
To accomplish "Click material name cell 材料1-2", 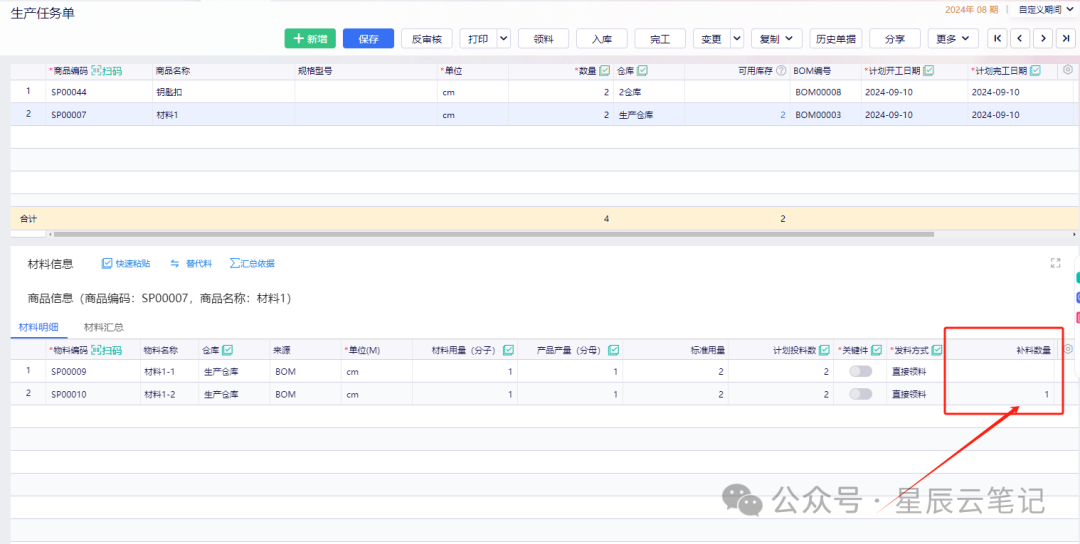I will click(x=169, y=394).
